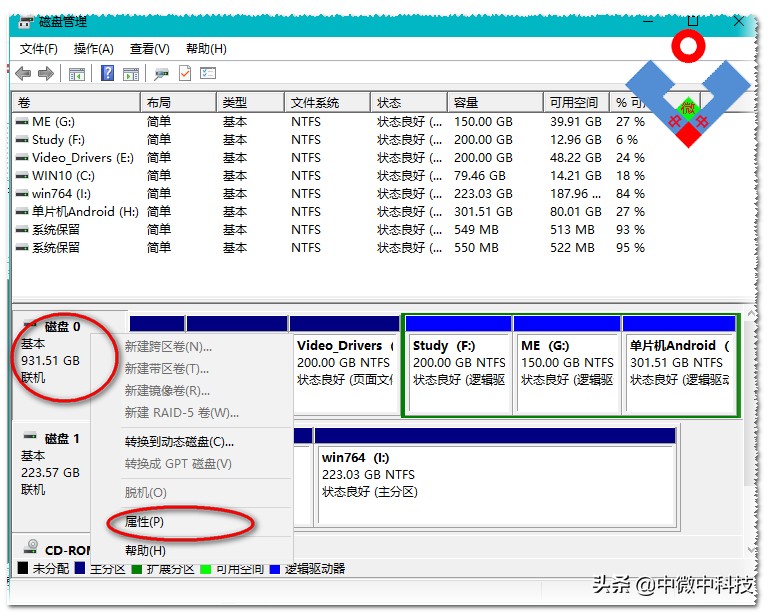Choose 脱机(O) in the context menu
The image size is (771, 612).
146,492
